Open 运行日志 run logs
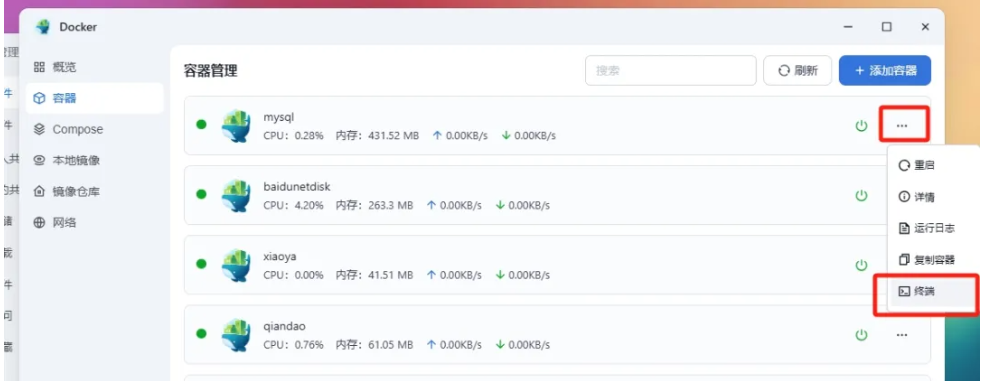 (934, 228)
